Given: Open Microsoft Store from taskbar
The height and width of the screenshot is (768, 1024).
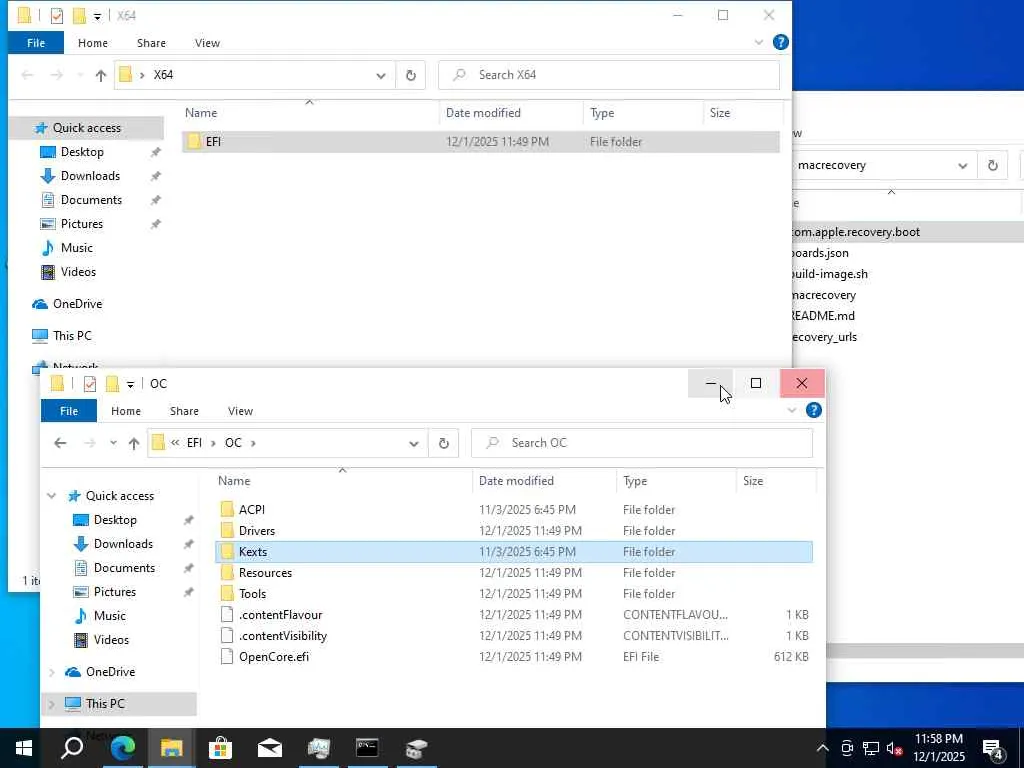Looking at the screenshot, I should 221,748.
